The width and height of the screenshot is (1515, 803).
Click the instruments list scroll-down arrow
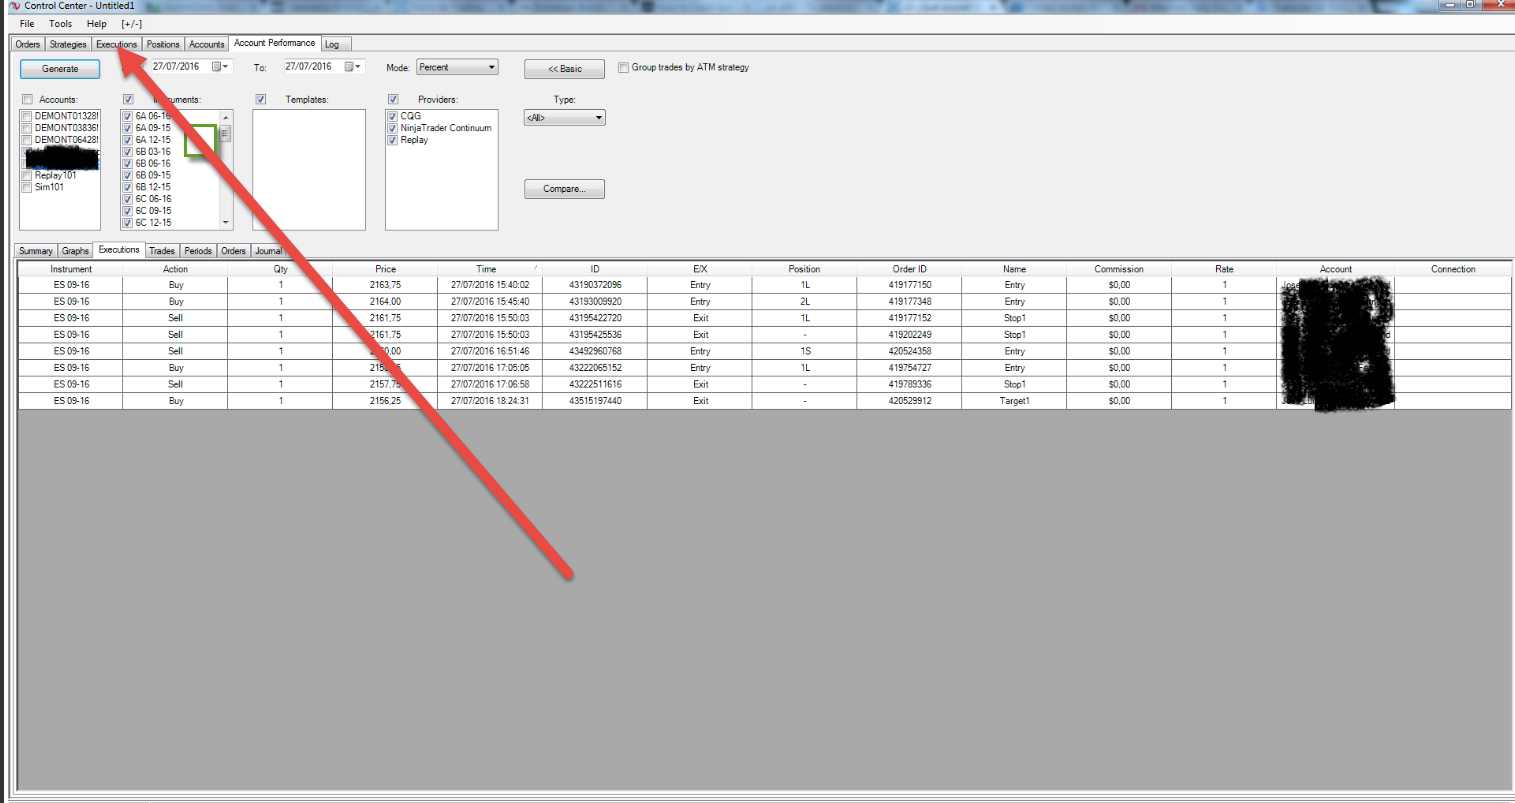point(226,222)
